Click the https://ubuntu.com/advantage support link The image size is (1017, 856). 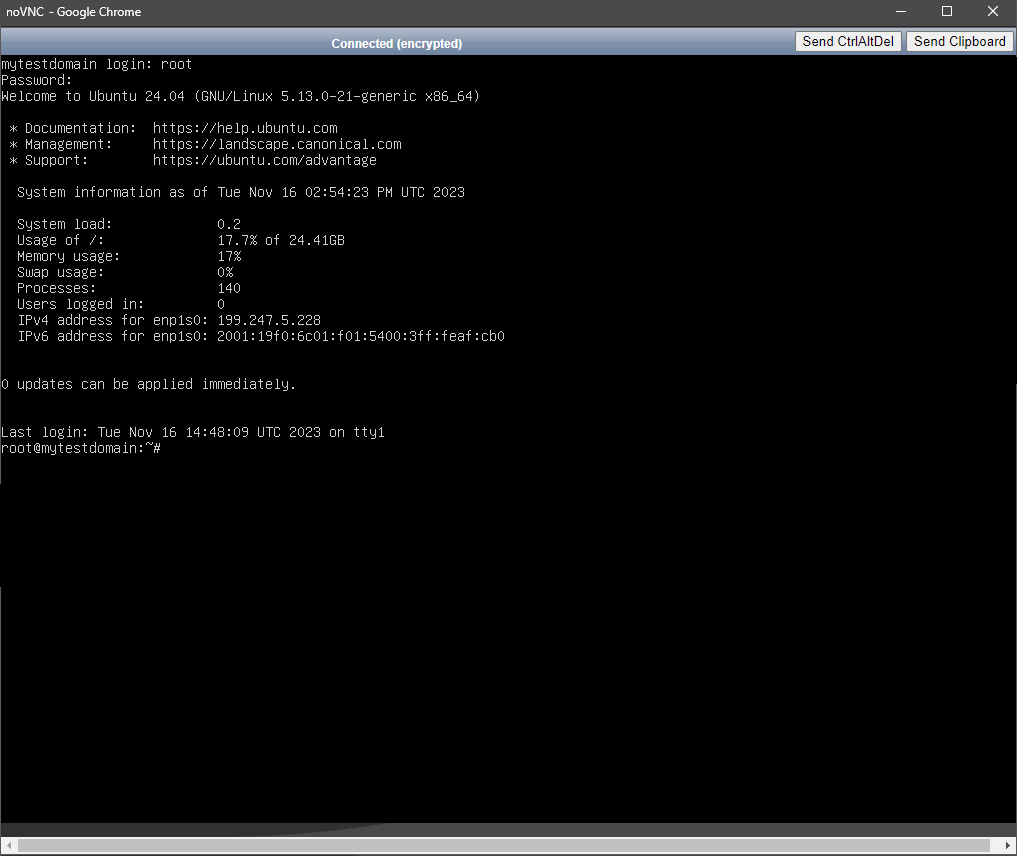click(265, 160)
